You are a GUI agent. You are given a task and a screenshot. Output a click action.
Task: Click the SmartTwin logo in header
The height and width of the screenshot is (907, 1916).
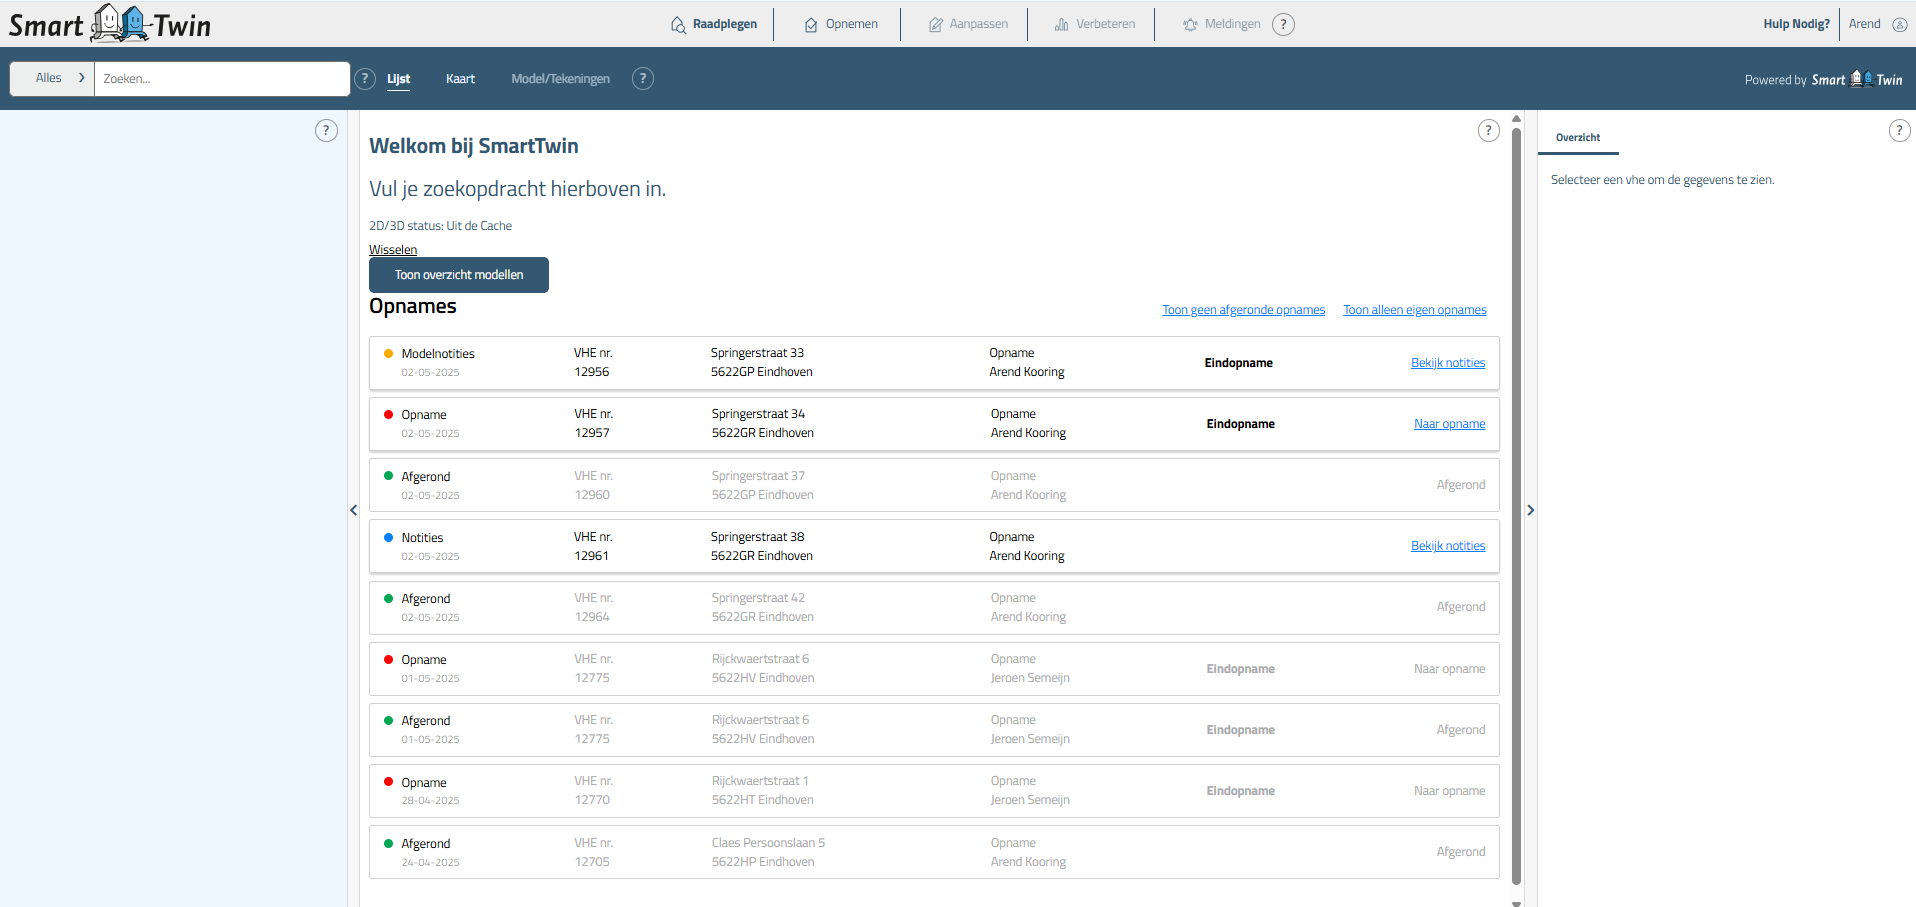(110, 24)
